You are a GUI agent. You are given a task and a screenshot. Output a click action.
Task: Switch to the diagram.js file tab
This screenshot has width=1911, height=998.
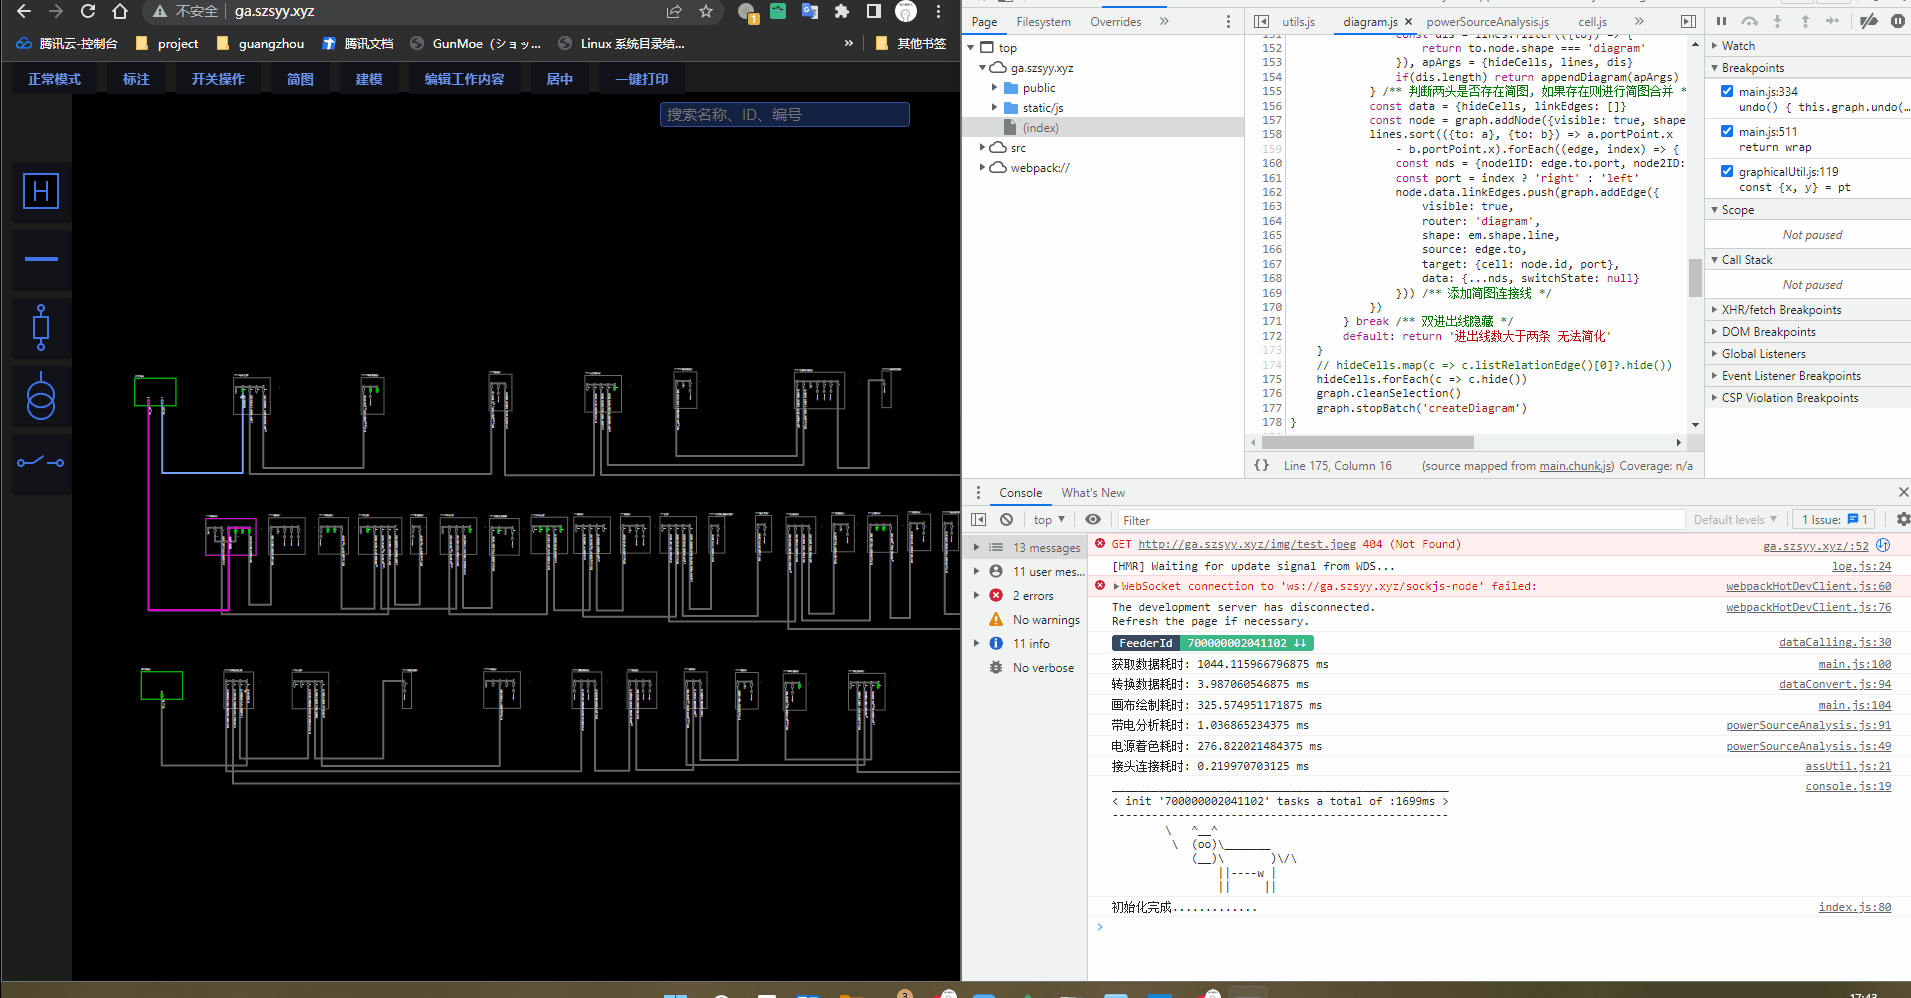pyautogui.click(x=1370, y=21)
